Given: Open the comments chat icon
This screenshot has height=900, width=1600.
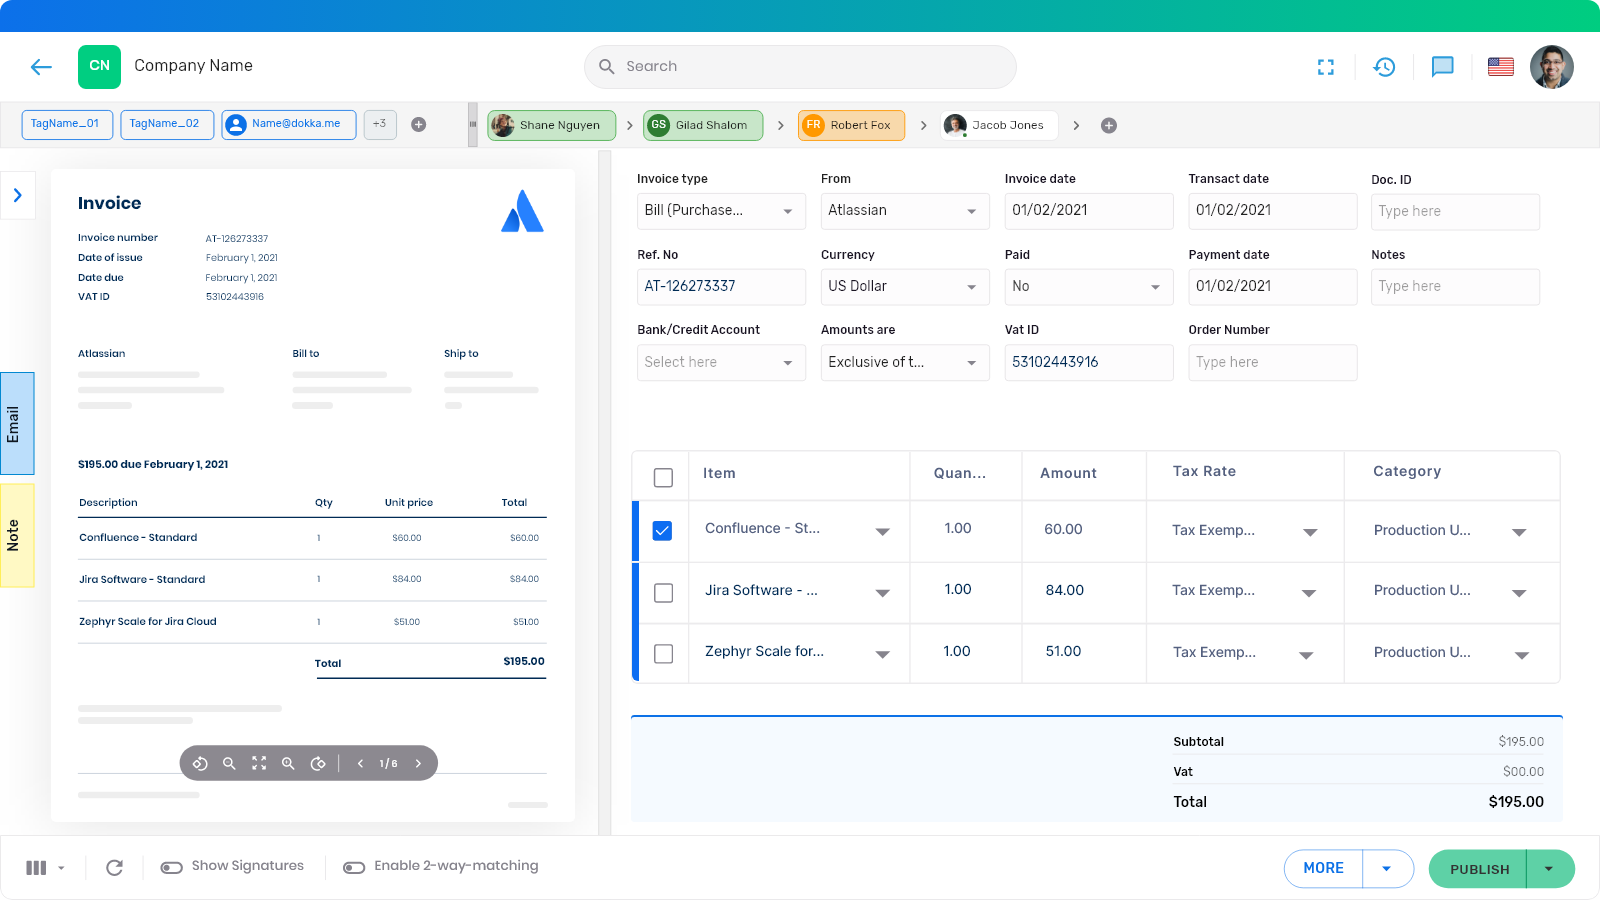Looking at the screenshot, I should 1442,67.
